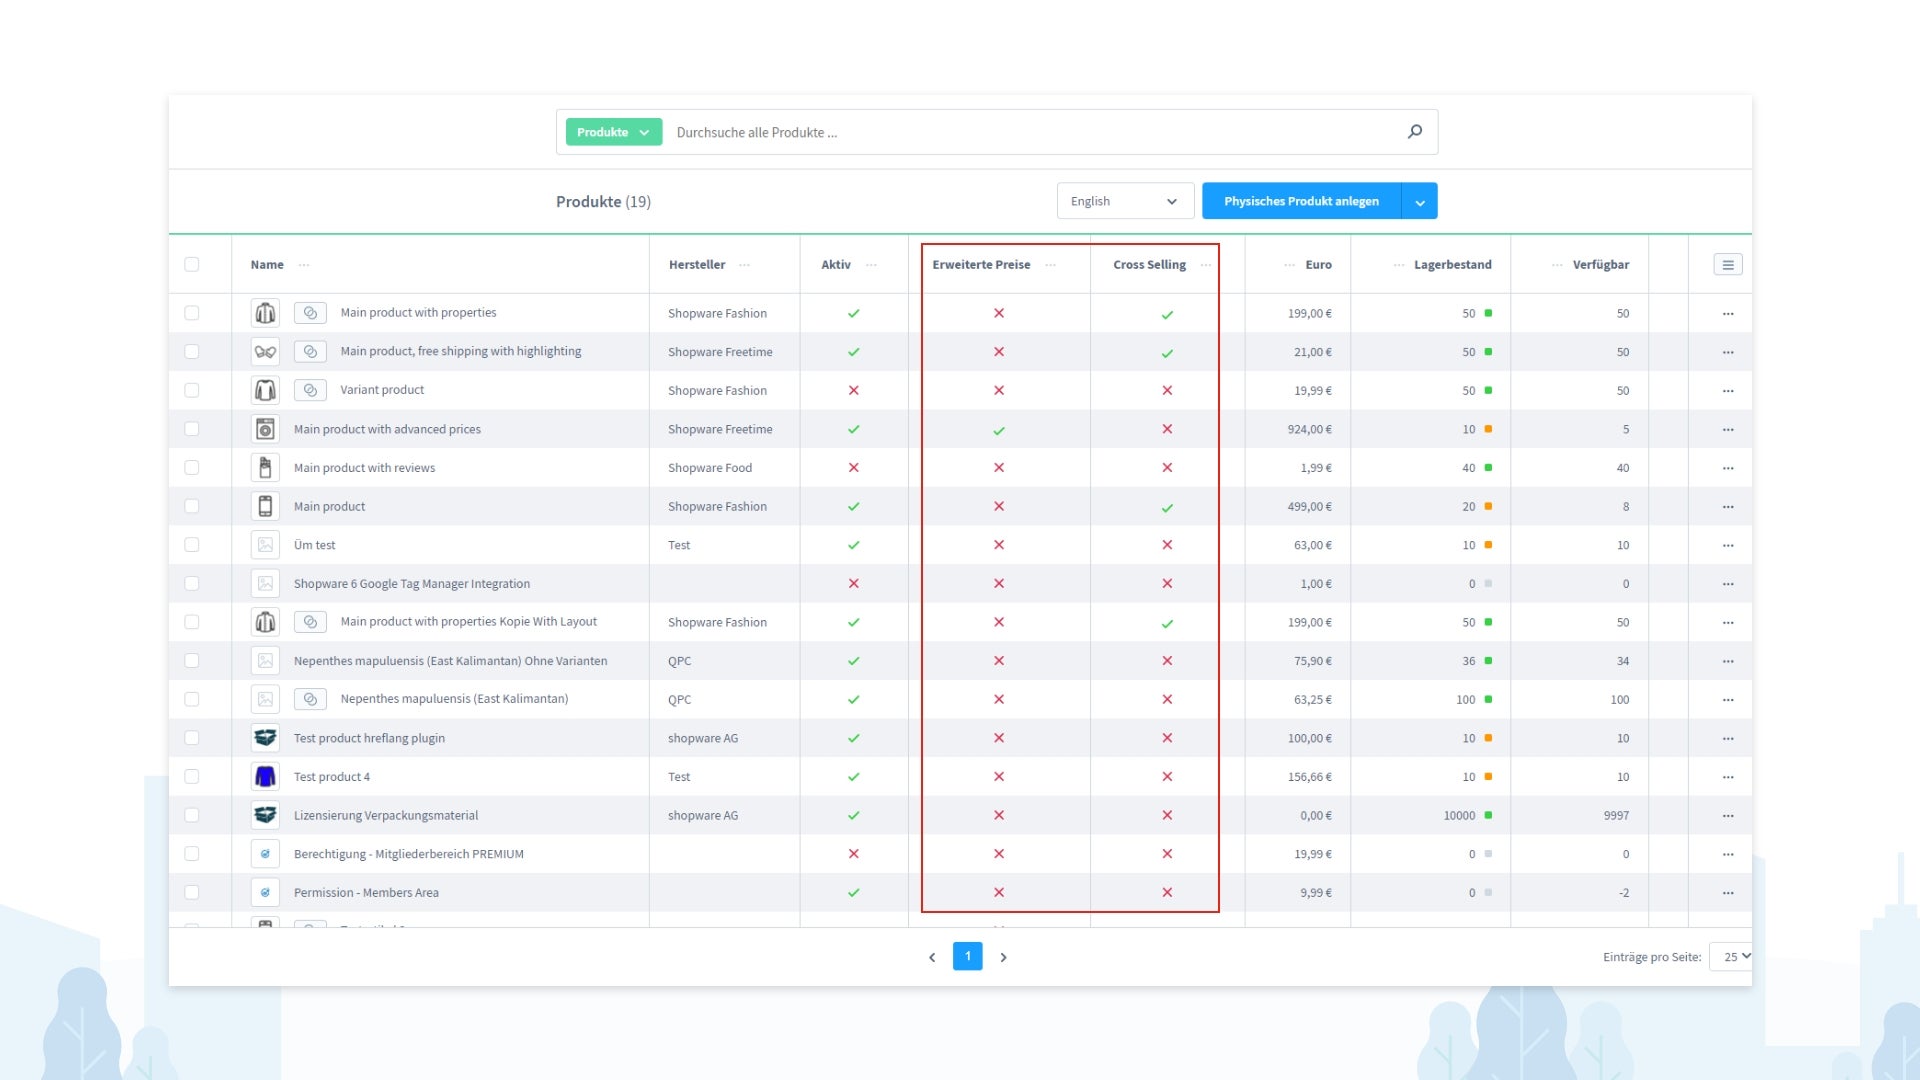This screenshot has width=1920, height=1080.
Task: Click the three-dot menu icon for 'Test product 4'
Action: [x=1727, y=777]
